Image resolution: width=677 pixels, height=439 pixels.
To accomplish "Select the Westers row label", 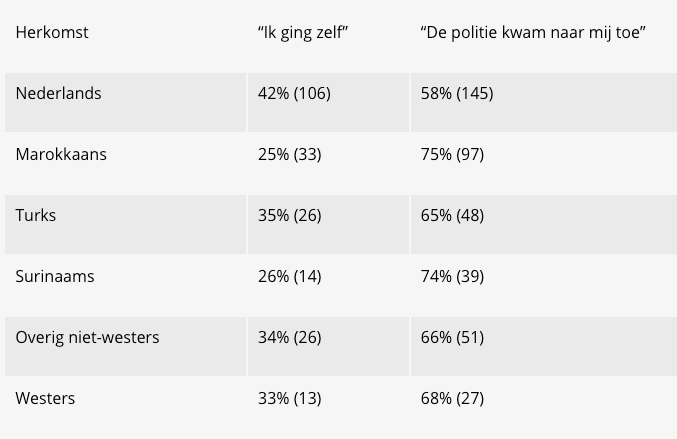I will (x=45, y=398).
